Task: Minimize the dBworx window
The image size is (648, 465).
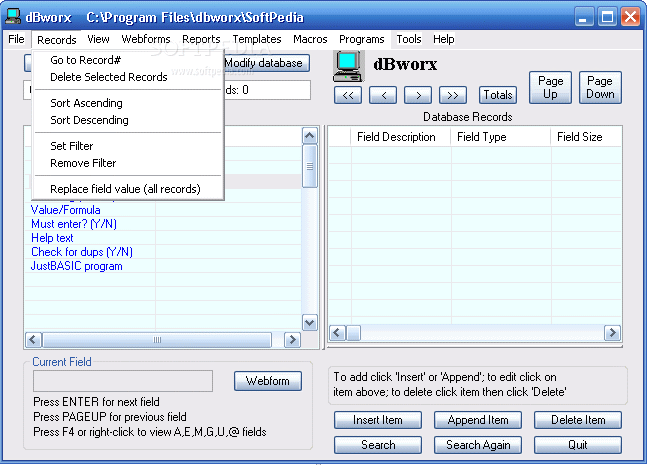Action: pyautogui.click(x=583, y=17)
